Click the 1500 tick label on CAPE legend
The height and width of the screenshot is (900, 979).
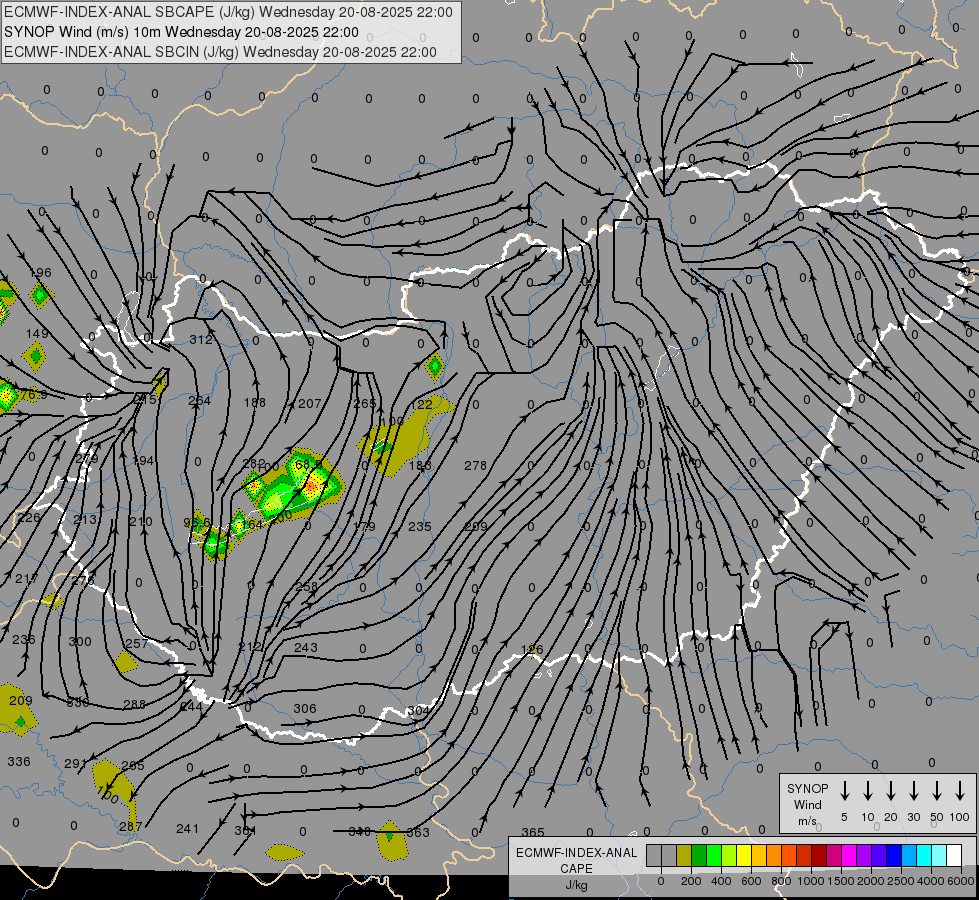tap(841, 881)
